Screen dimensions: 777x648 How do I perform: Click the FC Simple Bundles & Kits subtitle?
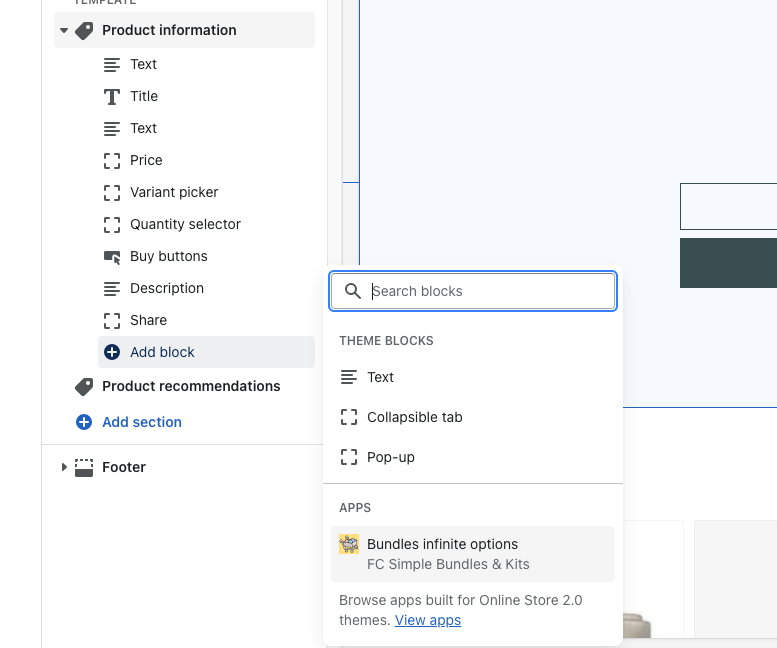click(448, 564)
